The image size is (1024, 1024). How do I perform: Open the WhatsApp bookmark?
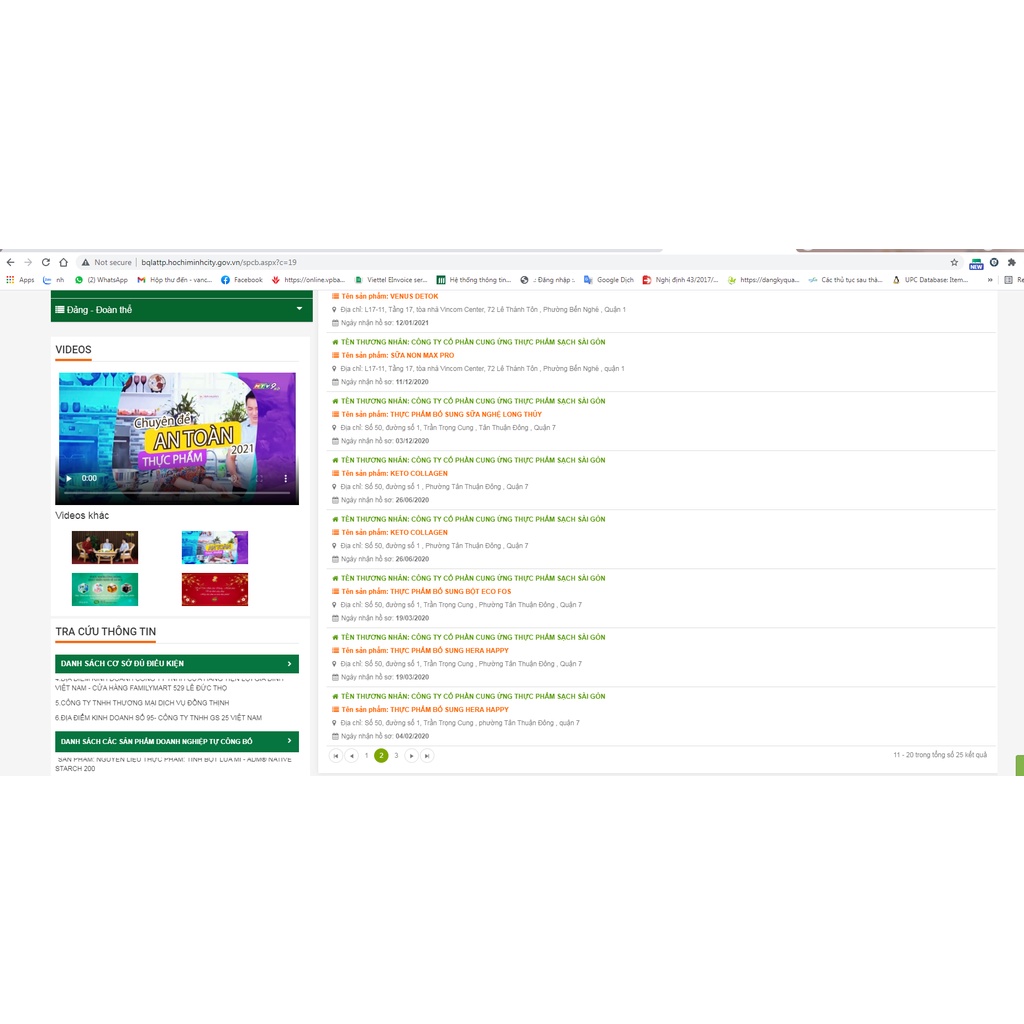click(101, 280)
